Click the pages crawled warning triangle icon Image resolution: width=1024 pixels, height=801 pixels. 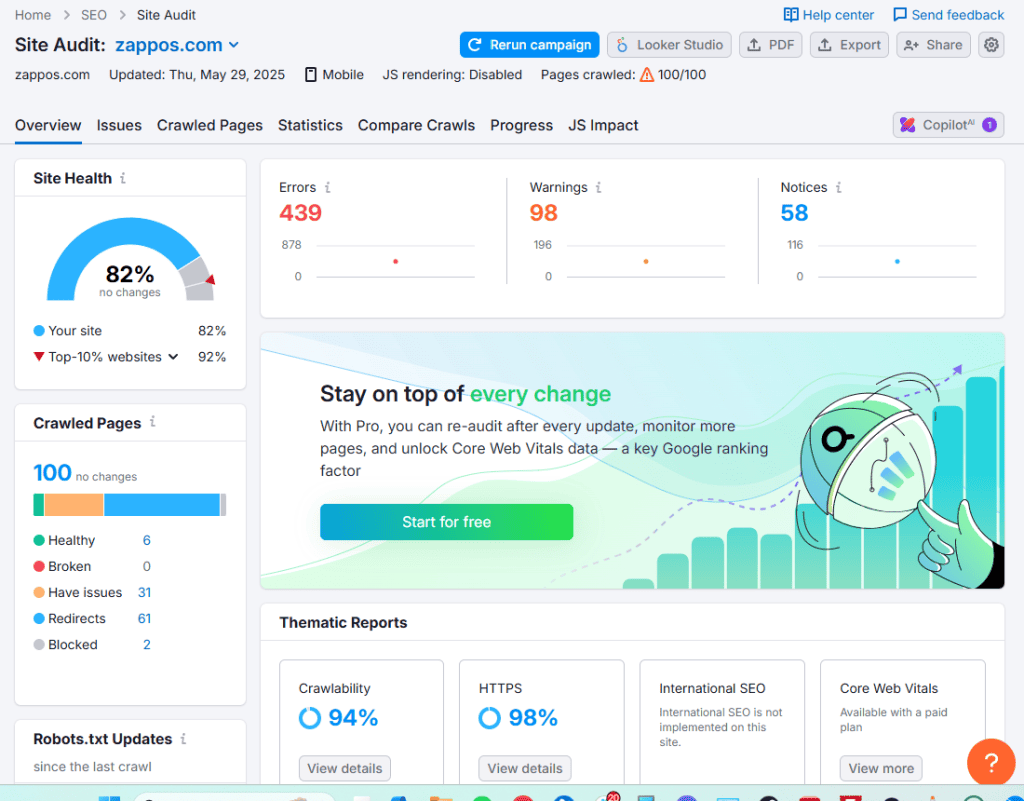point(647,74)
